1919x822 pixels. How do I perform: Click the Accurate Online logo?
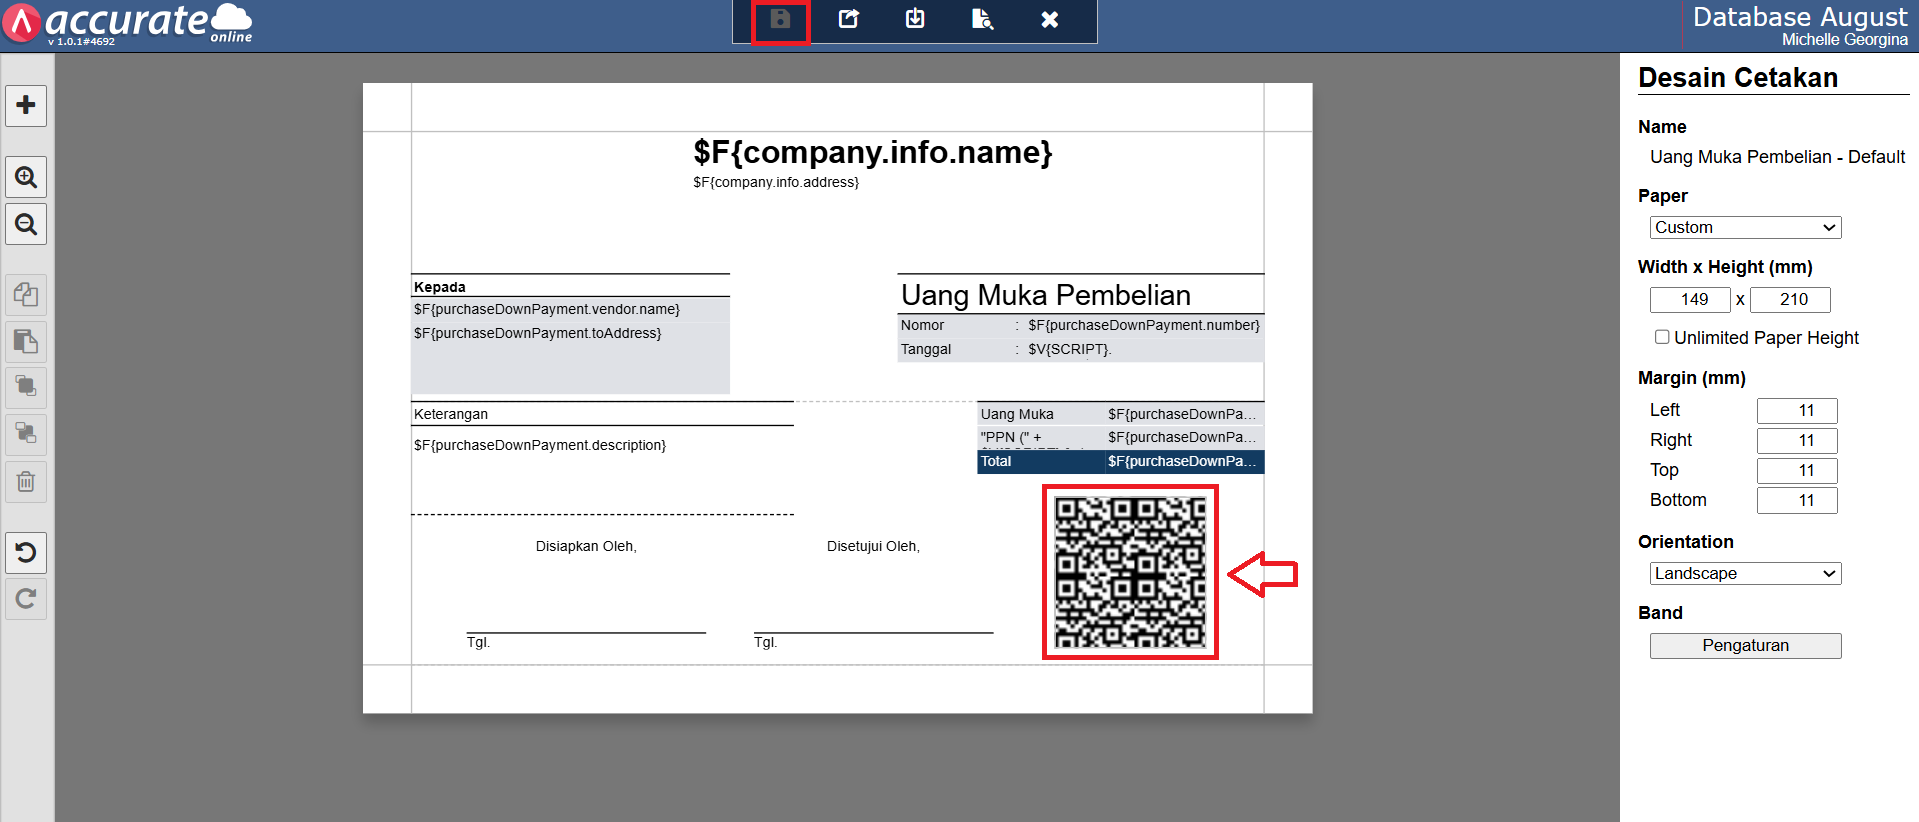(128, 24)
